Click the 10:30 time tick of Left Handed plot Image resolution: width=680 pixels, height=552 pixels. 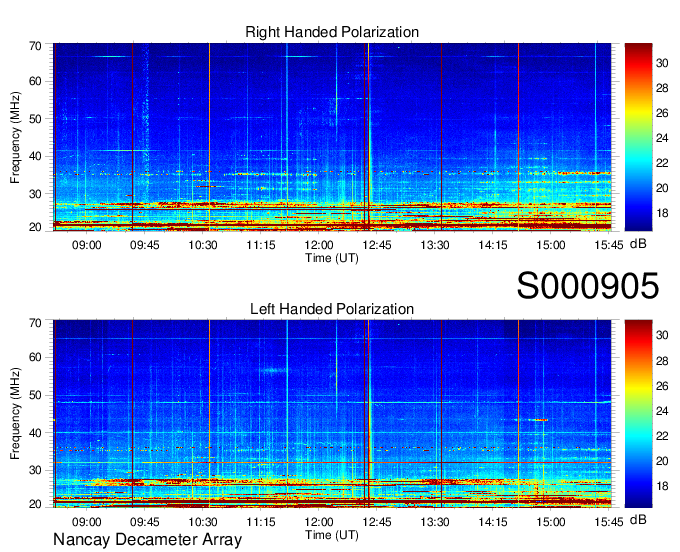point(203,522)
